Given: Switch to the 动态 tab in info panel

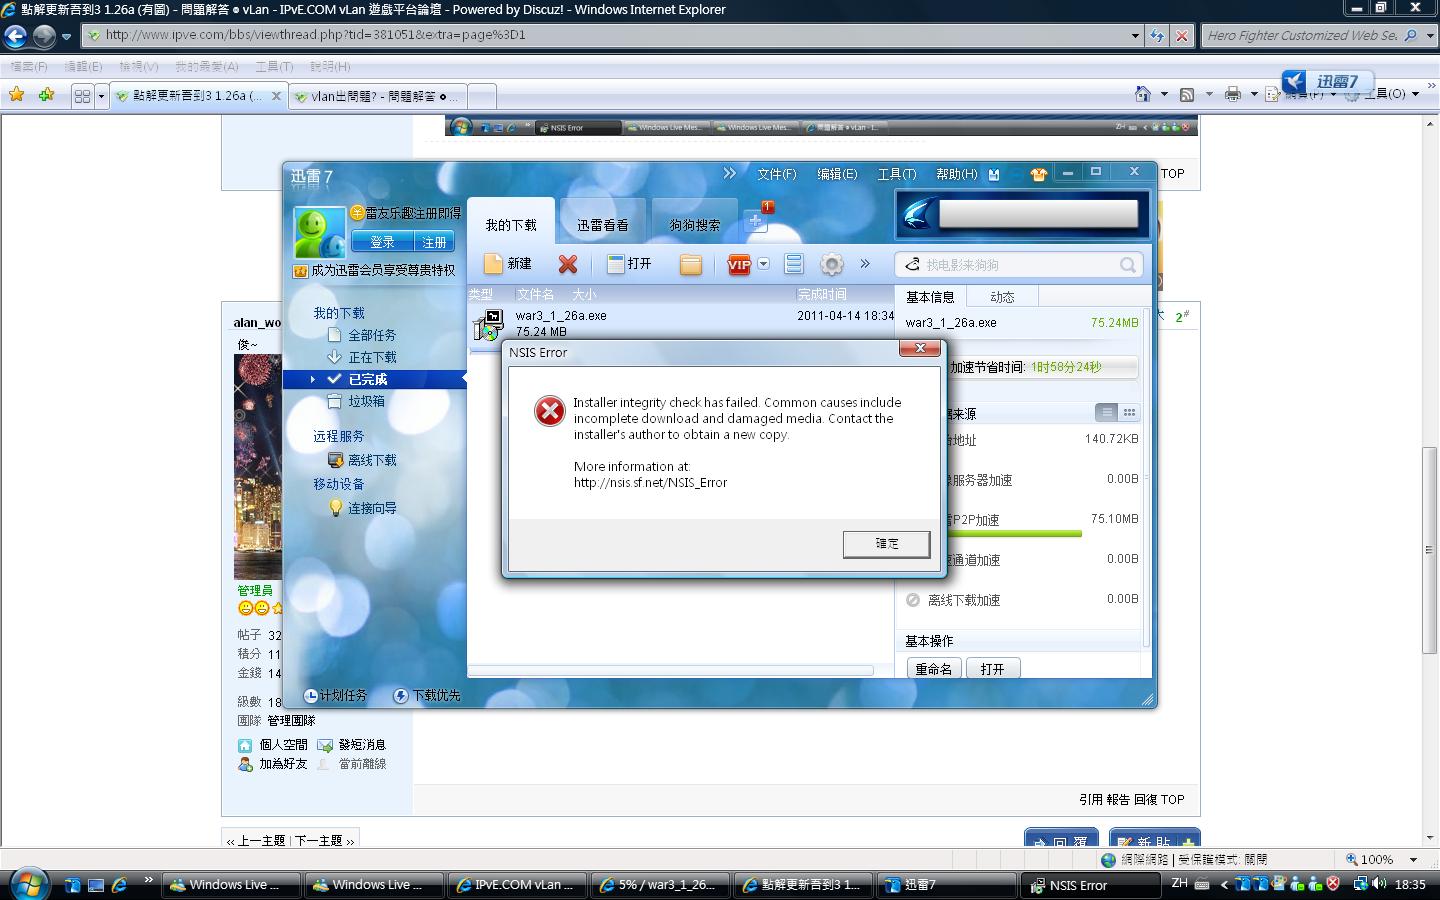Looking at the screenshot, I should point(1002,297).
